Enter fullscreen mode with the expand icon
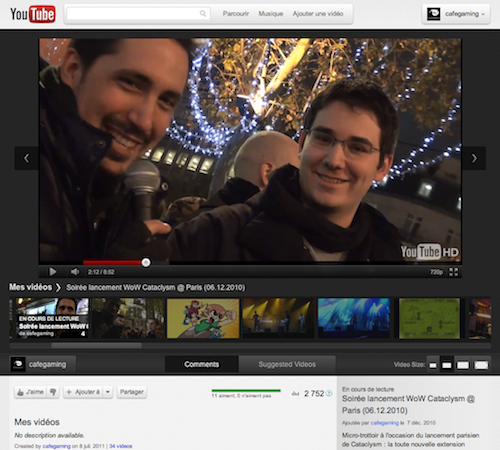500x450 pixels. point(453,272)
